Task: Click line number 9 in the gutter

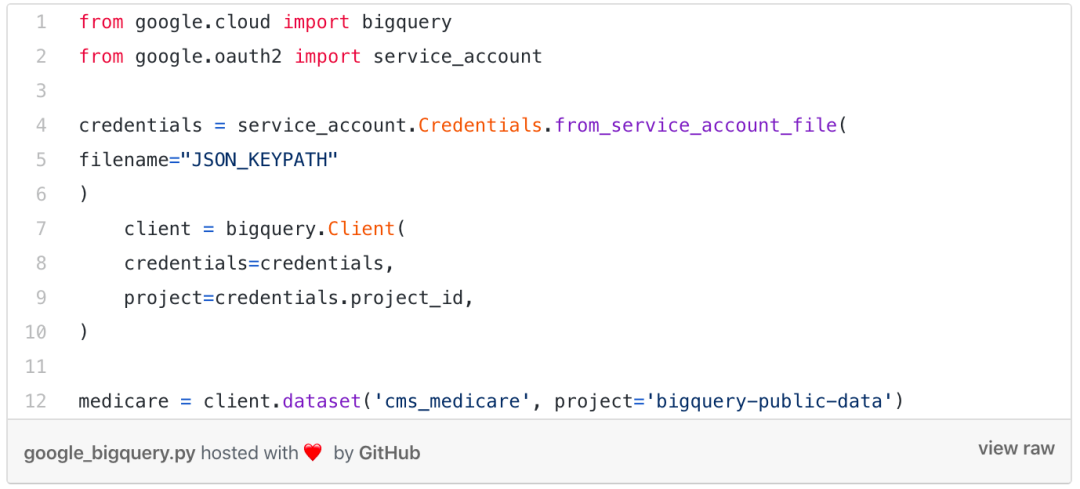Action: point(41,298)
